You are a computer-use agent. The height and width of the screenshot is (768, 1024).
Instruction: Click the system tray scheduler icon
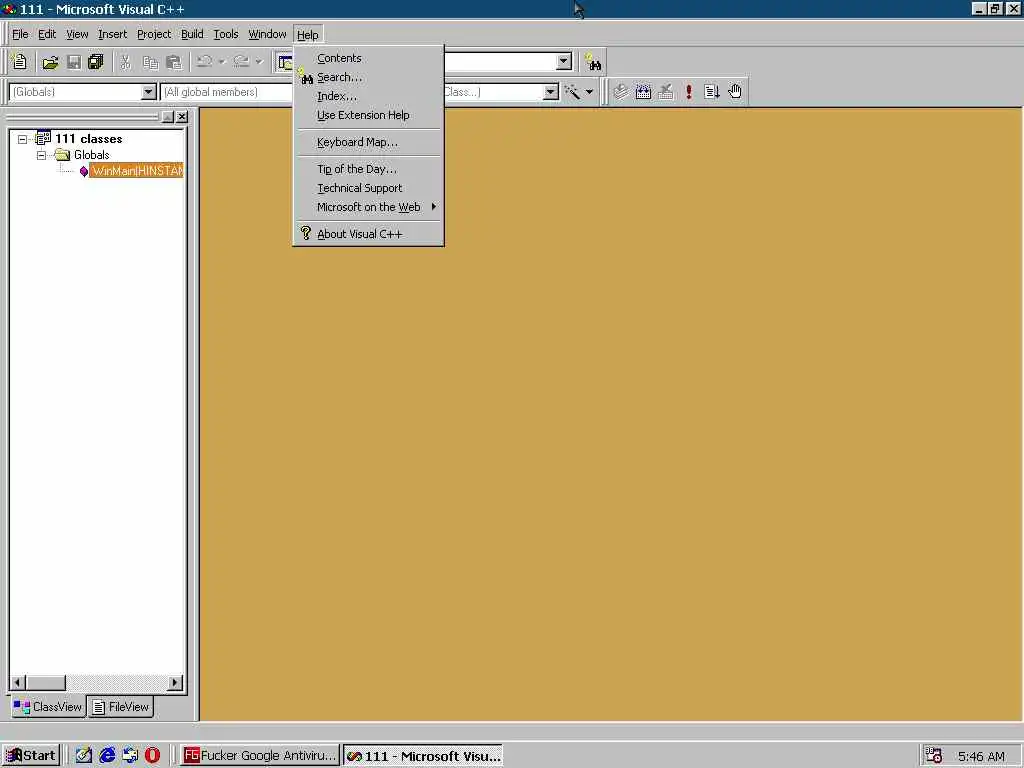(934, 756)
